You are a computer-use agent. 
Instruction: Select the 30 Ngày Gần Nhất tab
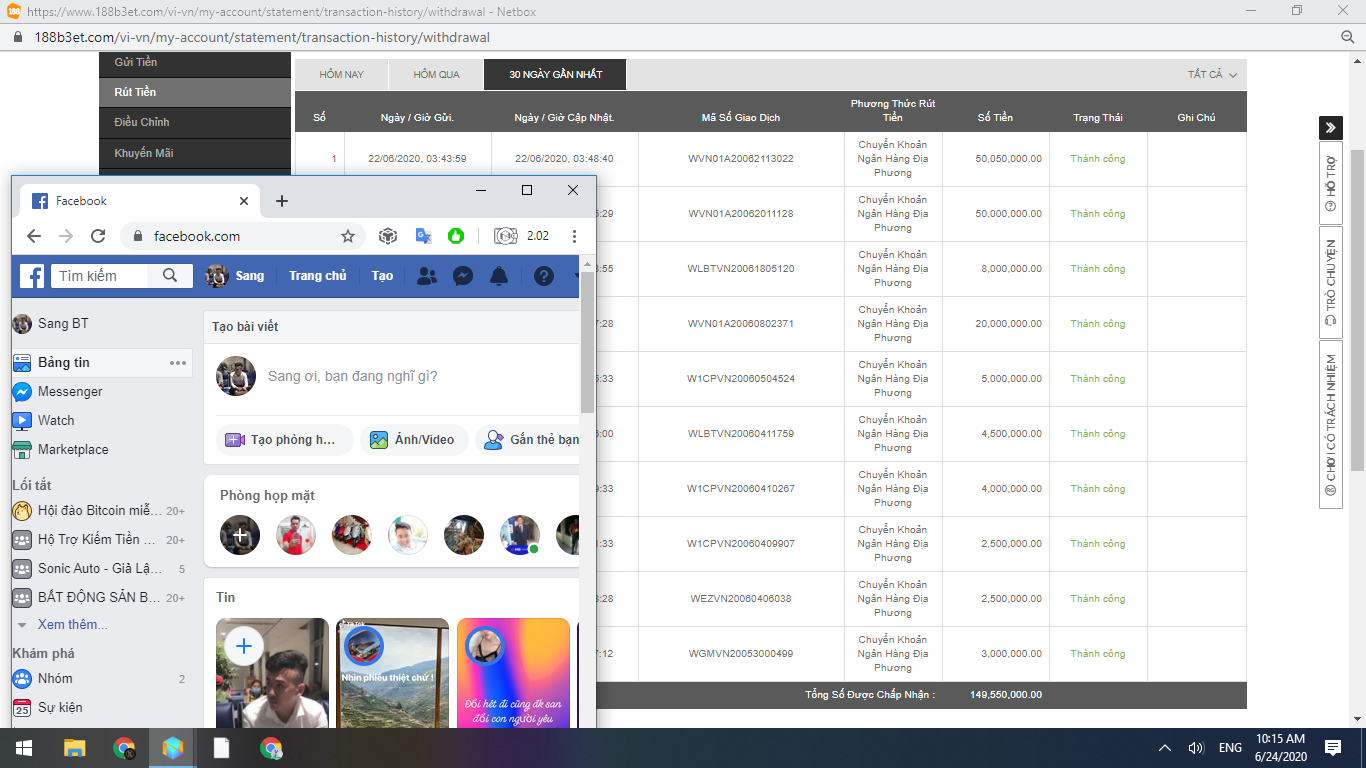556,75
